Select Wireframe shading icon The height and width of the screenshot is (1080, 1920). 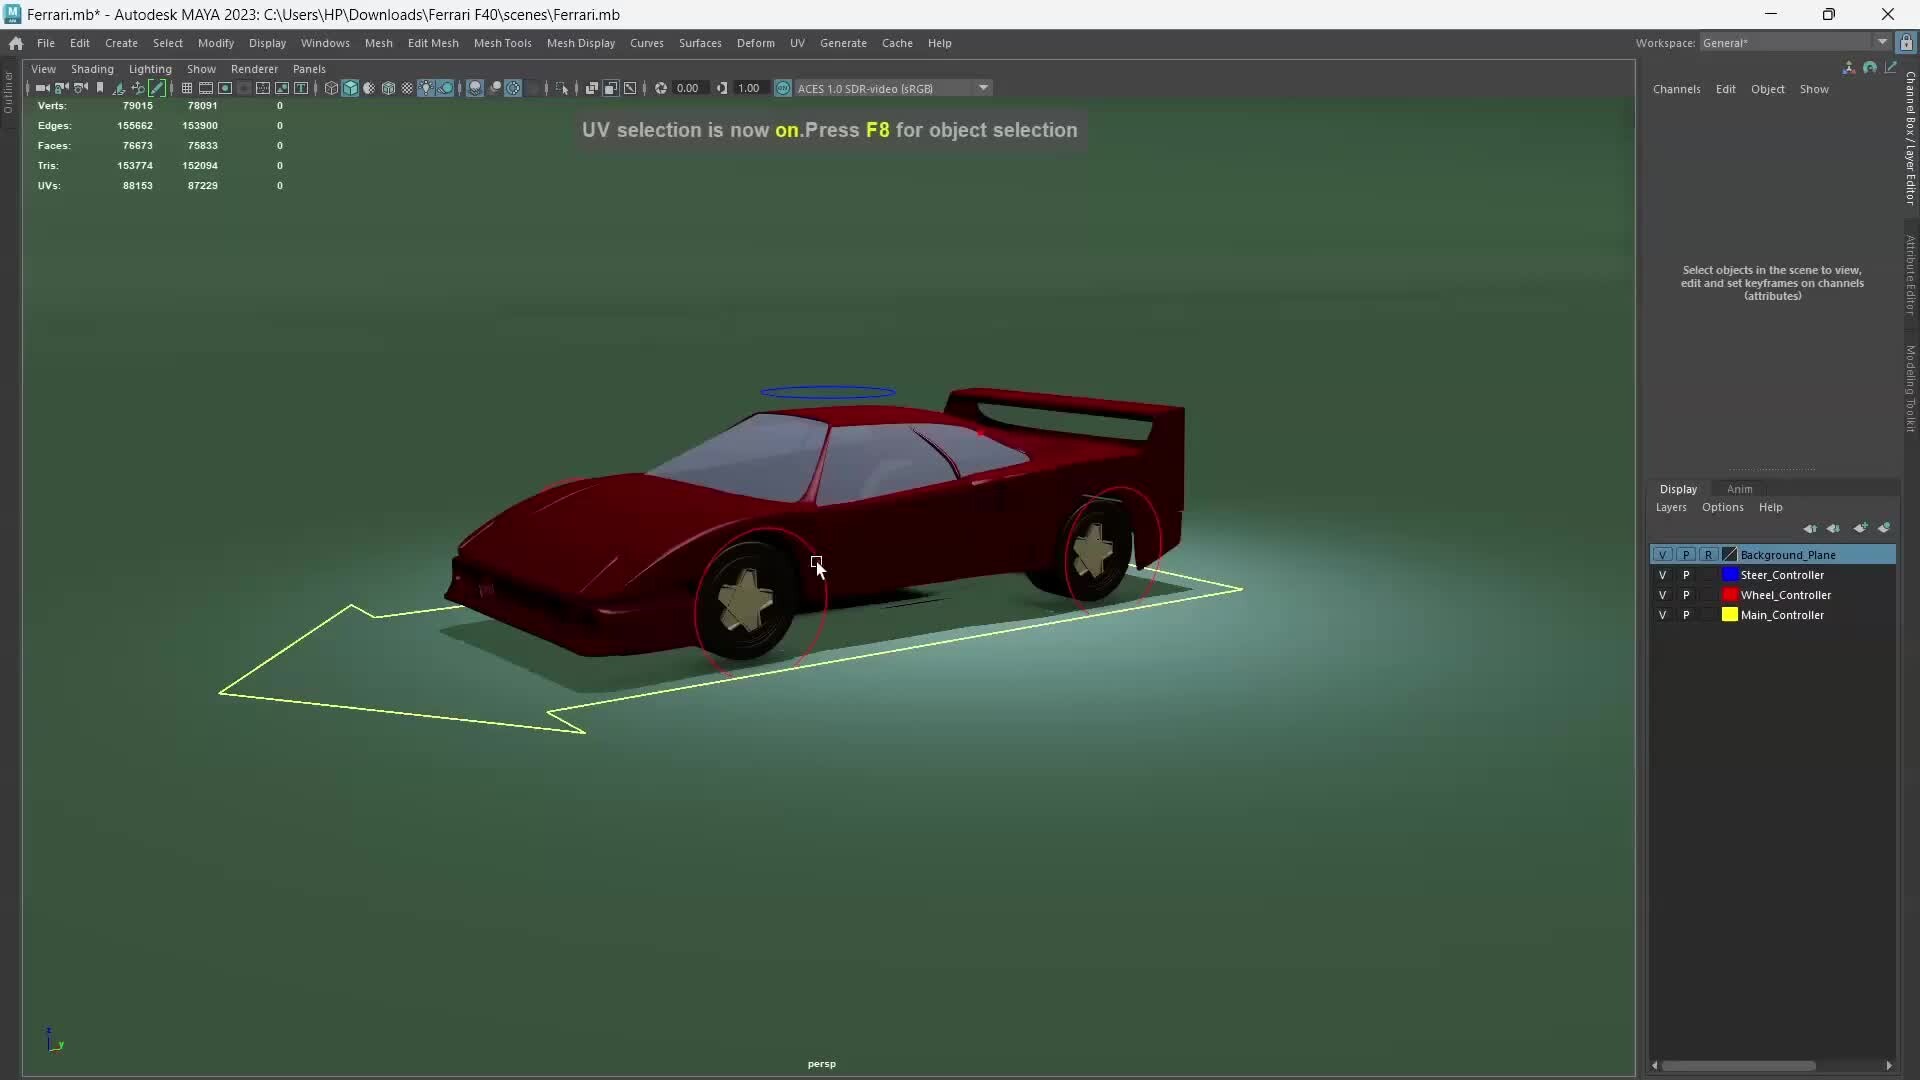(x=331, y=88)
